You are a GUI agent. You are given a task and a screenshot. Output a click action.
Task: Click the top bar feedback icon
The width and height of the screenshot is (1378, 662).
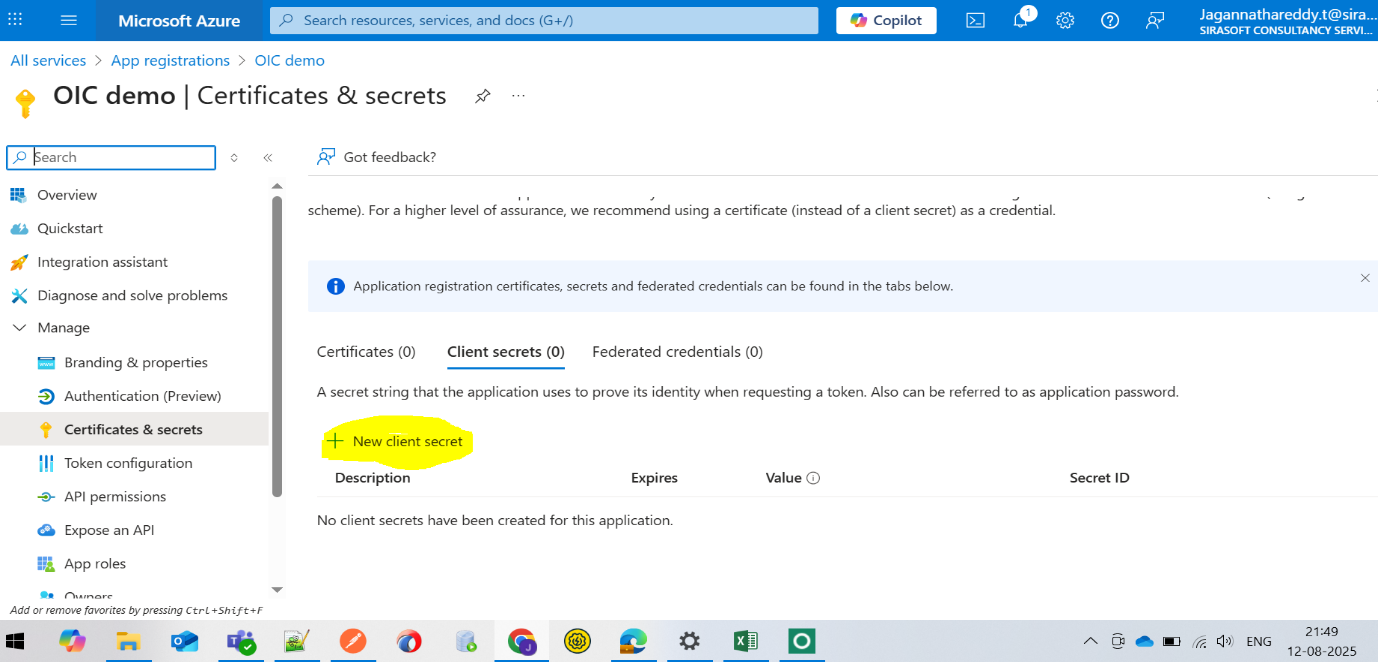1155,20
